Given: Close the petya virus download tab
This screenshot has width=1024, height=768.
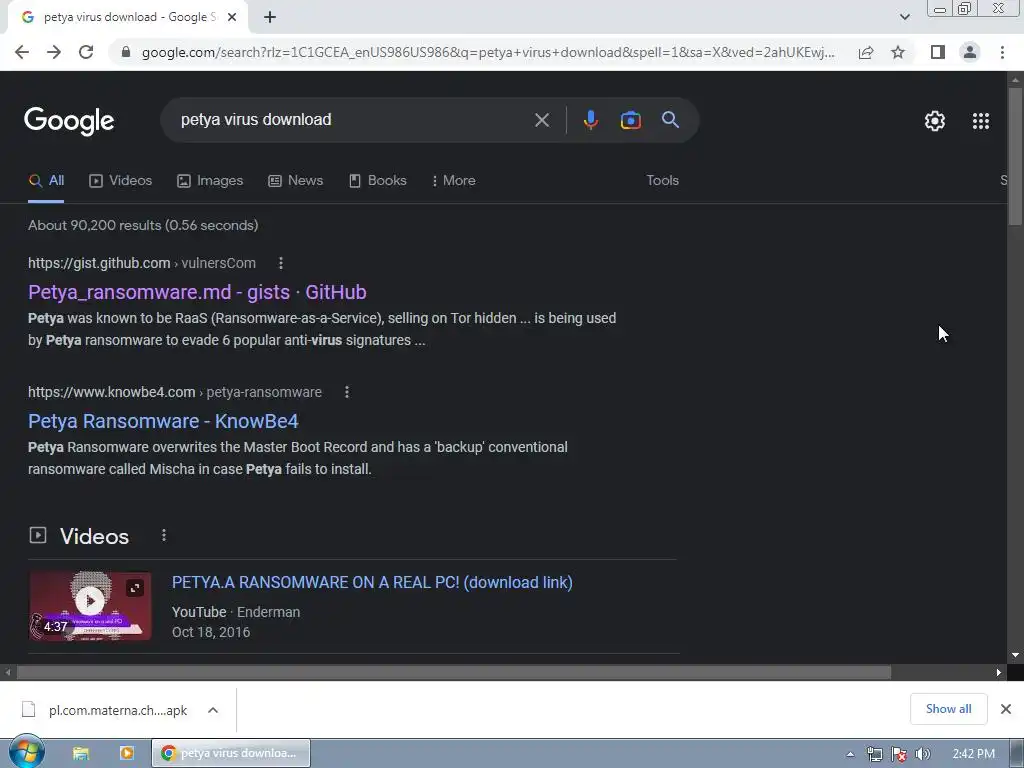Looking at the screenshot, I should click(232, 17).
